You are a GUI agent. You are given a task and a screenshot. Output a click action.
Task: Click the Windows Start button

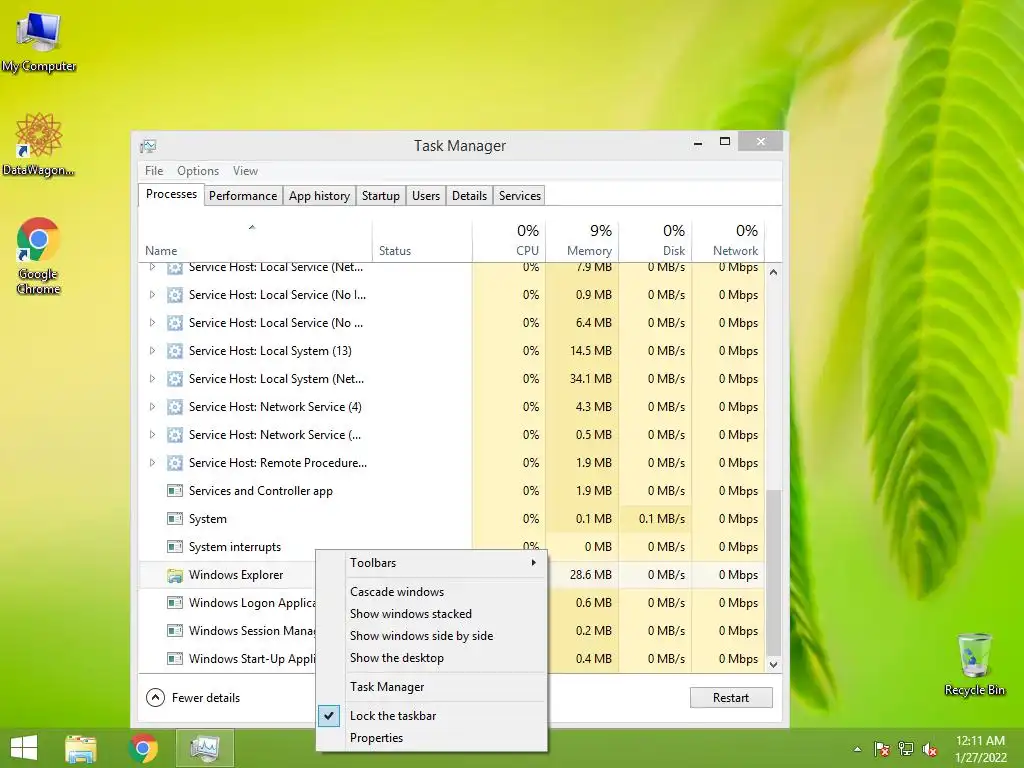(x=24, y=748)
